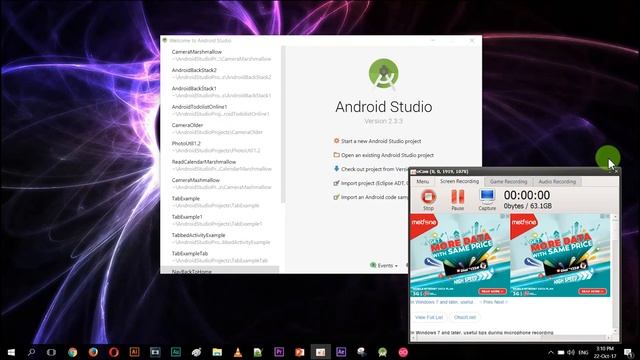
Task: Click the taskbar search icon
Action: [31, 352]
